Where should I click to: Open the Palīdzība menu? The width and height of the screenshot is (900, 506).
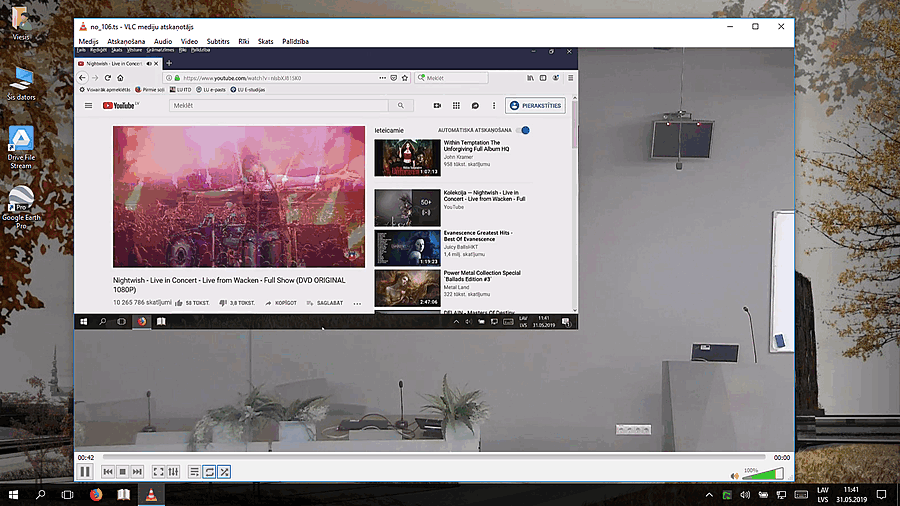(296, 41)
